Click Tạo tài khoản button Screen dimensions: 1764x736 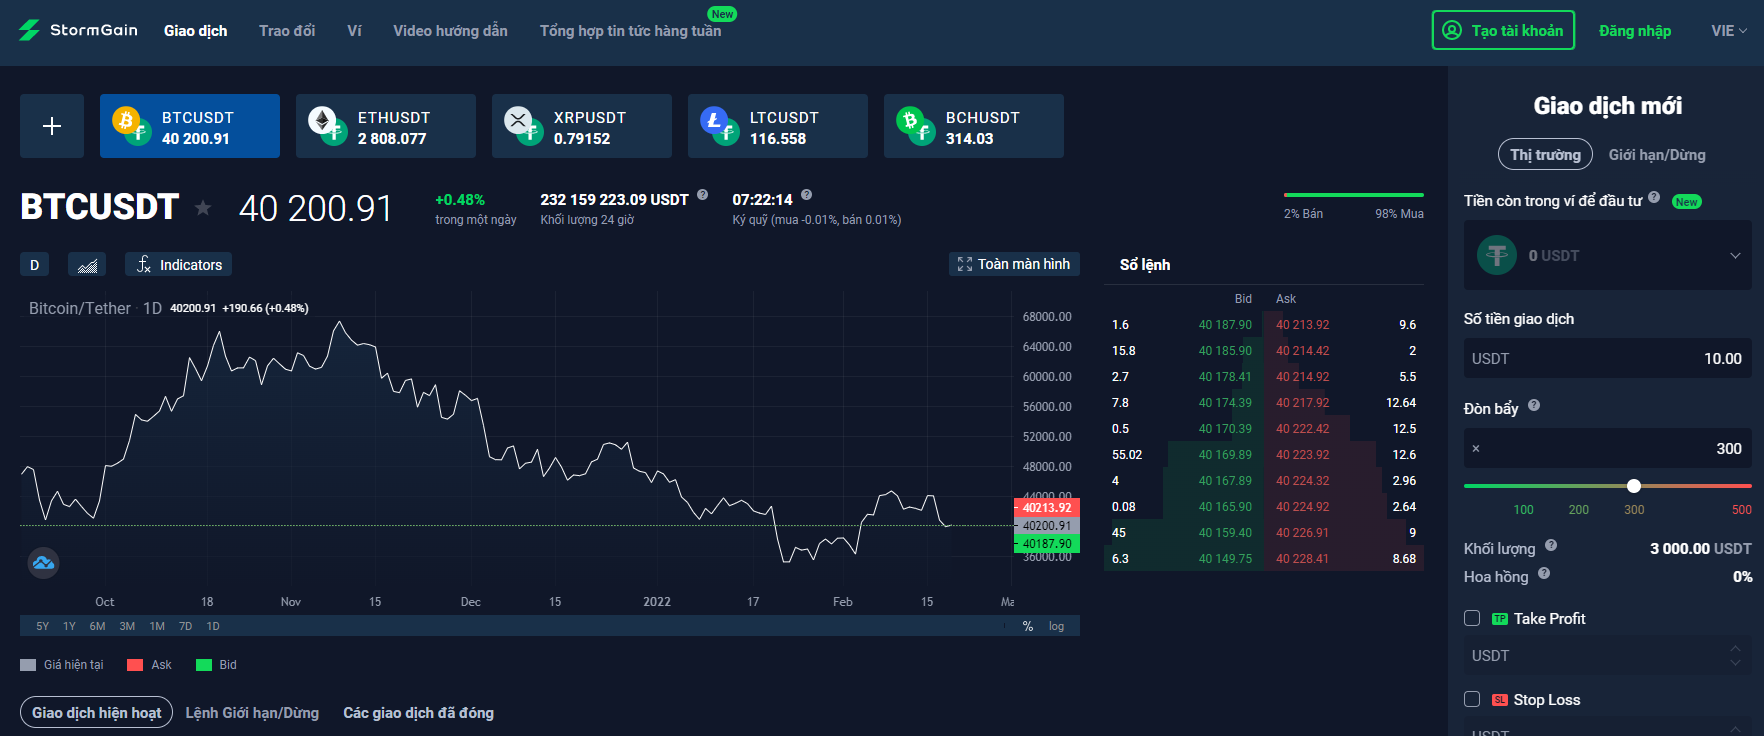click(x=1503, y=30)
